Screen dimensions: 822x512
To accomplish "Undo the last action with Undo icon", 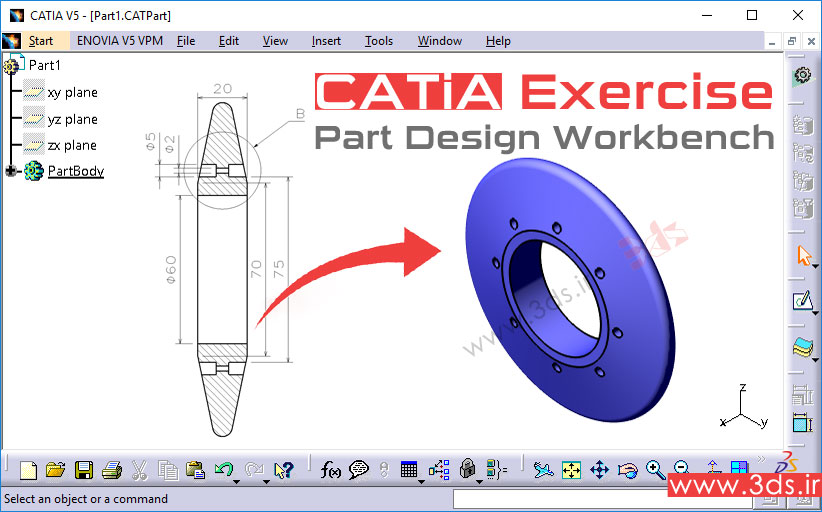I will (x=223, y=469).
